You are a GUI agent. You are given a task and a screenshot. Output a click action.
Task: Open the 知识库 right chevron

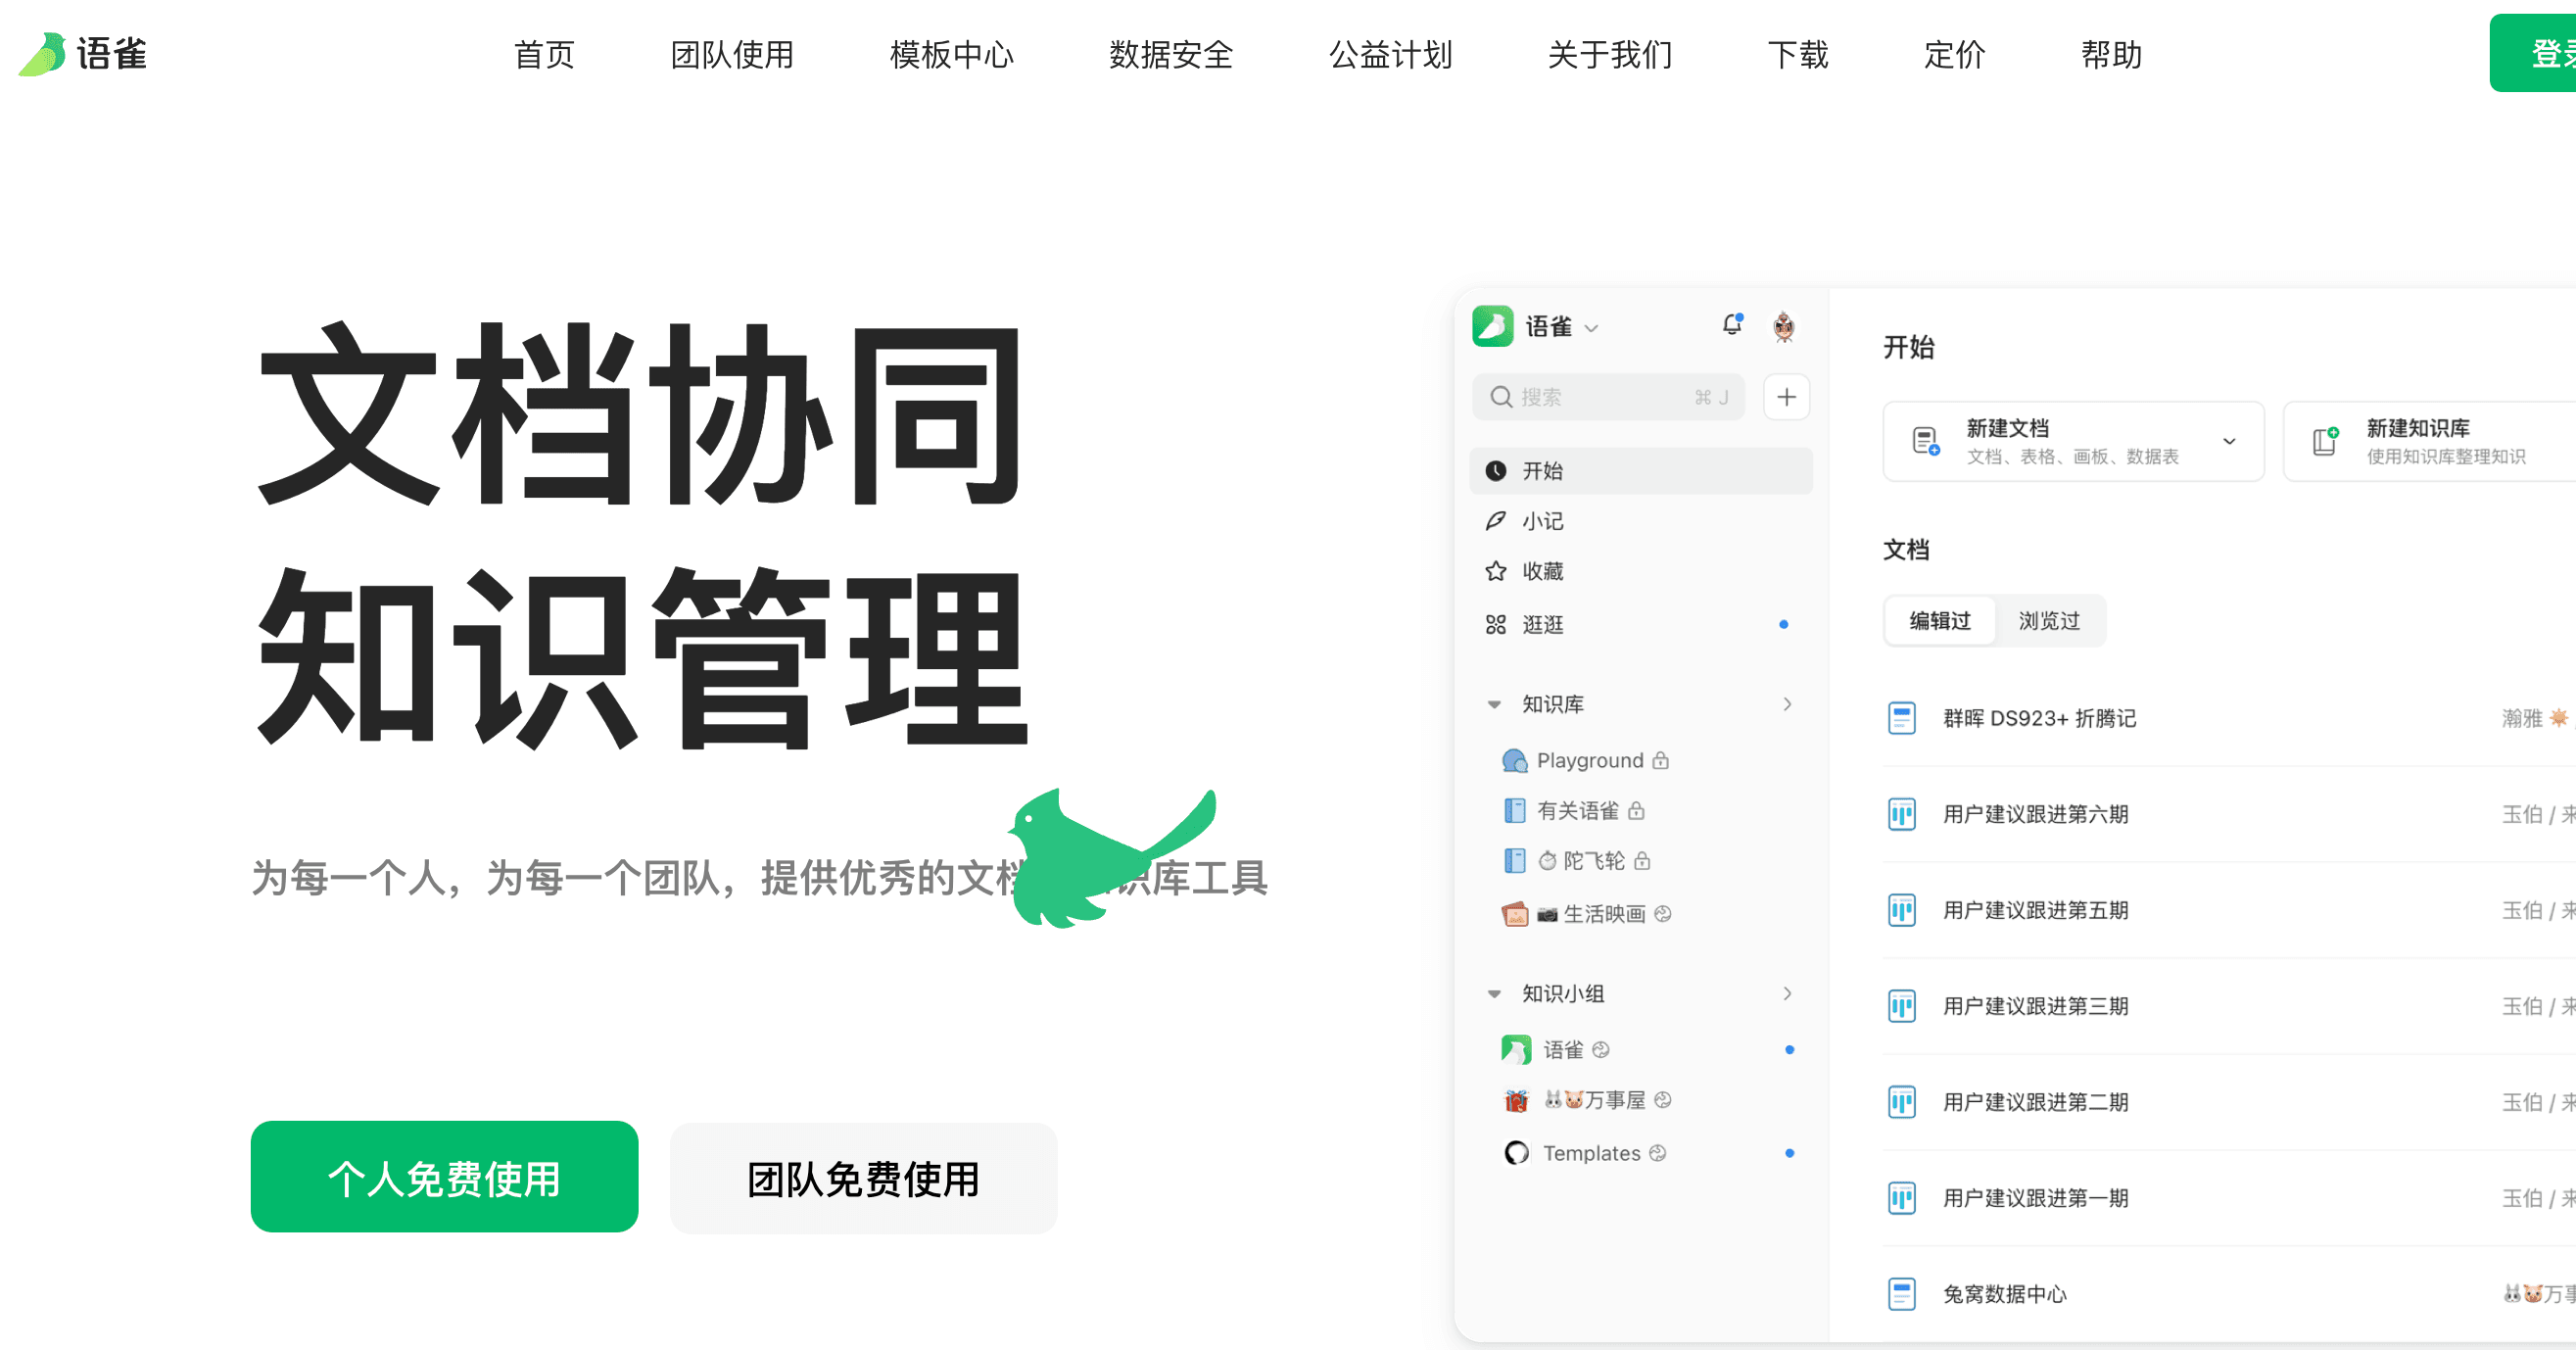(1787, 704)
